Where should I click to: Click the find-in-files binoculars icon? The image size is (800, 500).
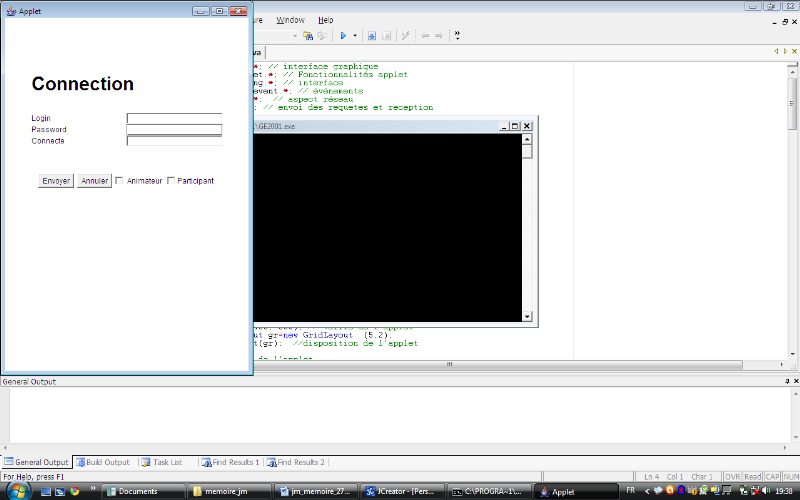[x=309, y=36]
